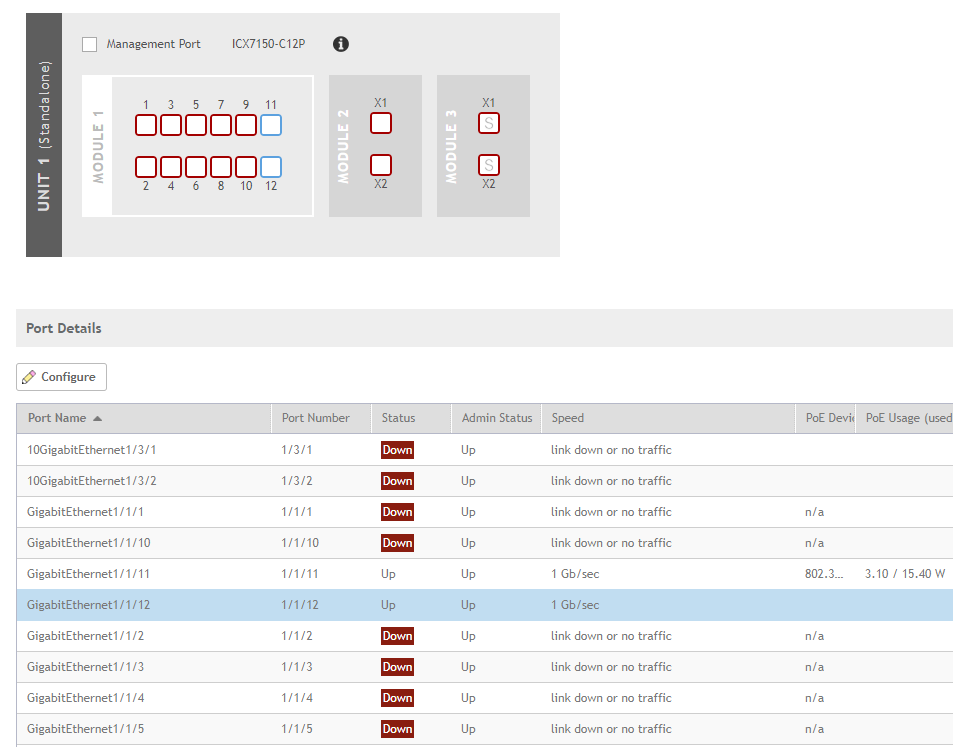Click the Admin Status column header
The image size is (953, 747).
(x=497, y=418)
